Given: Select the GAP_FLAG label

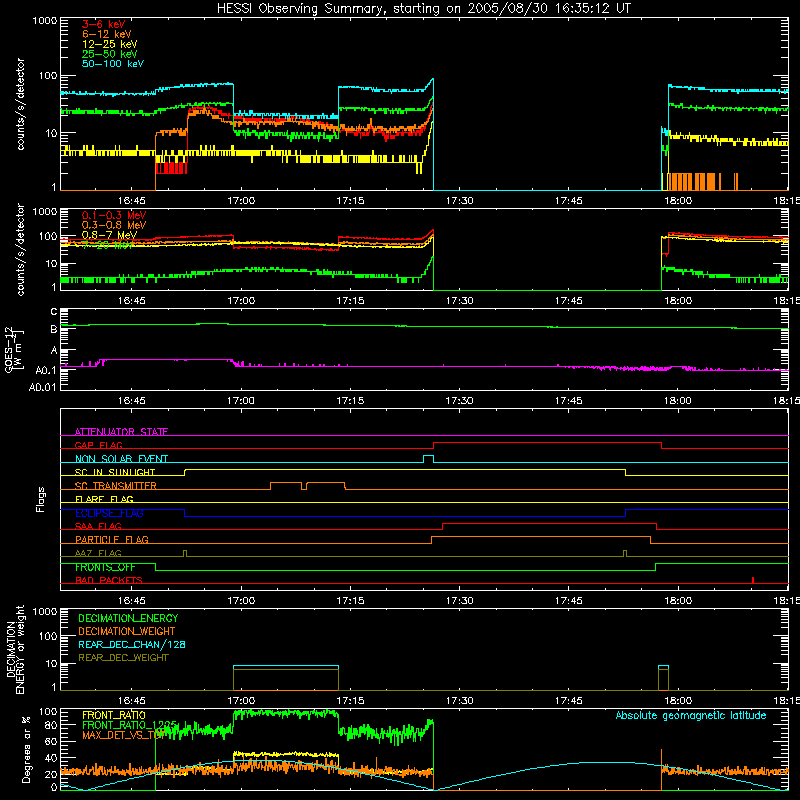Looking at the screenshot, I should click(x=98, y=445).
